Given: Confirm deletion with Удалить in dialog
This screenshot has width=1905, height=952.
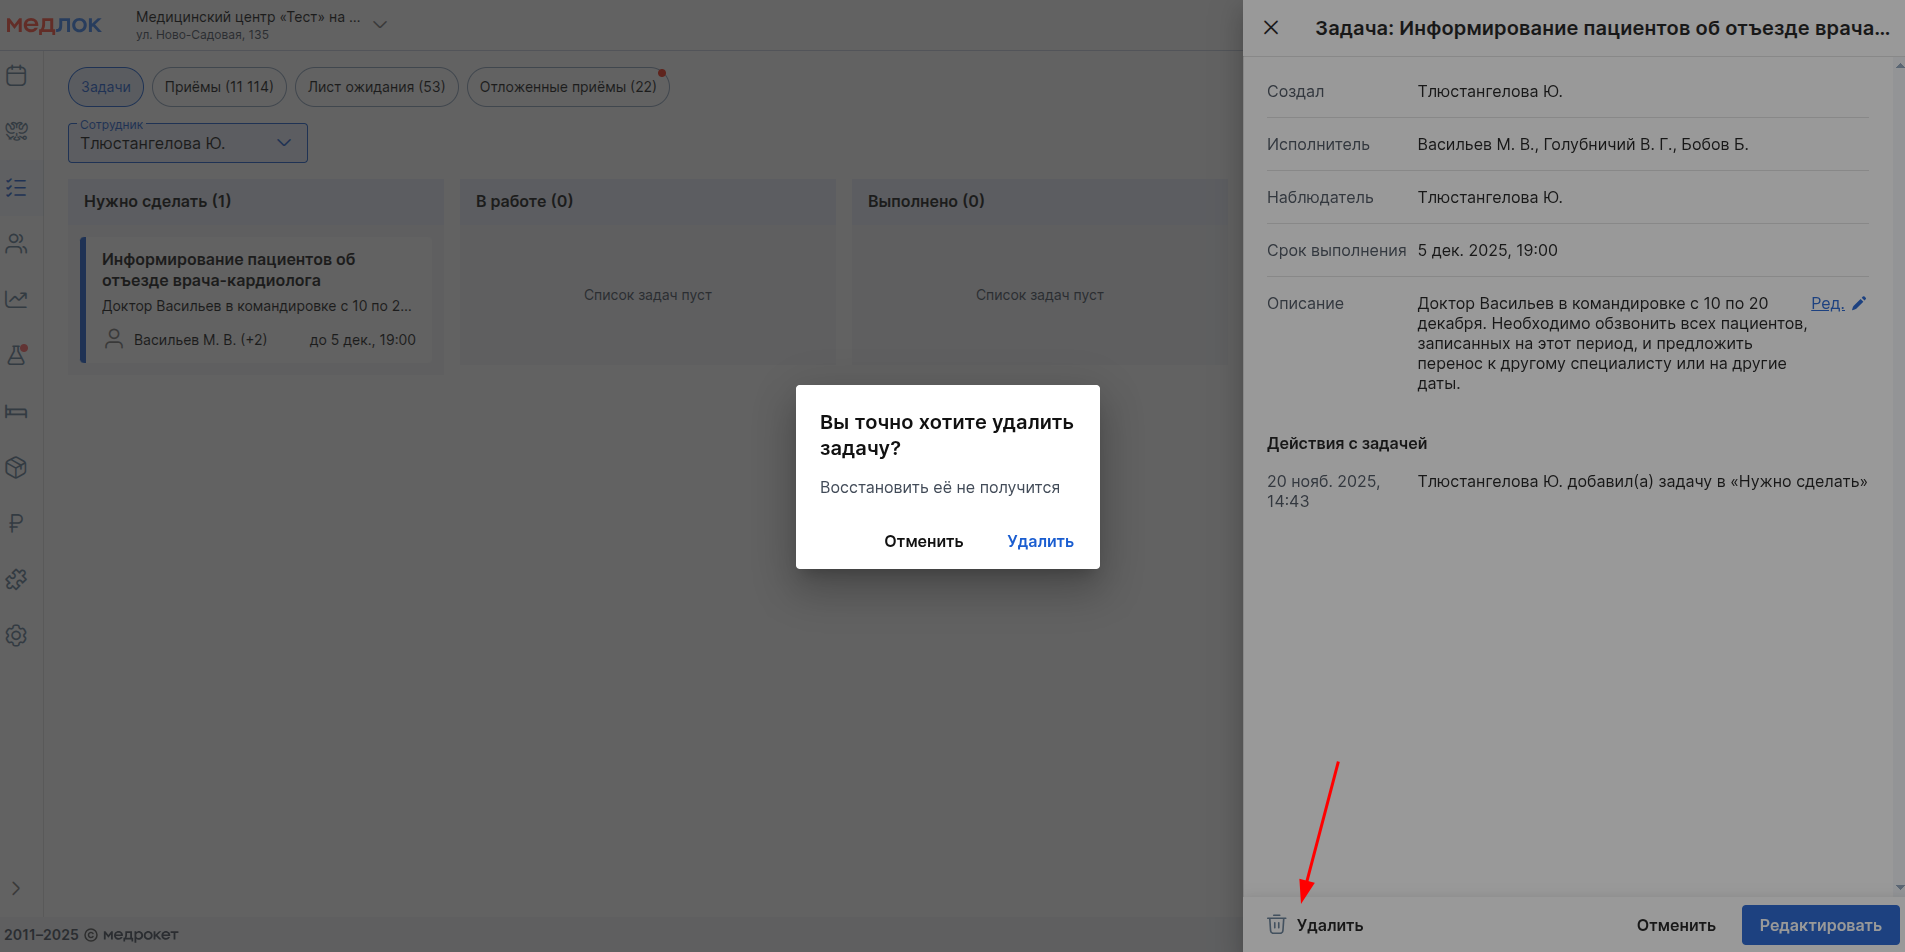Looking at the screenshot, I should pyautogui.click(x=1040, y=541).
